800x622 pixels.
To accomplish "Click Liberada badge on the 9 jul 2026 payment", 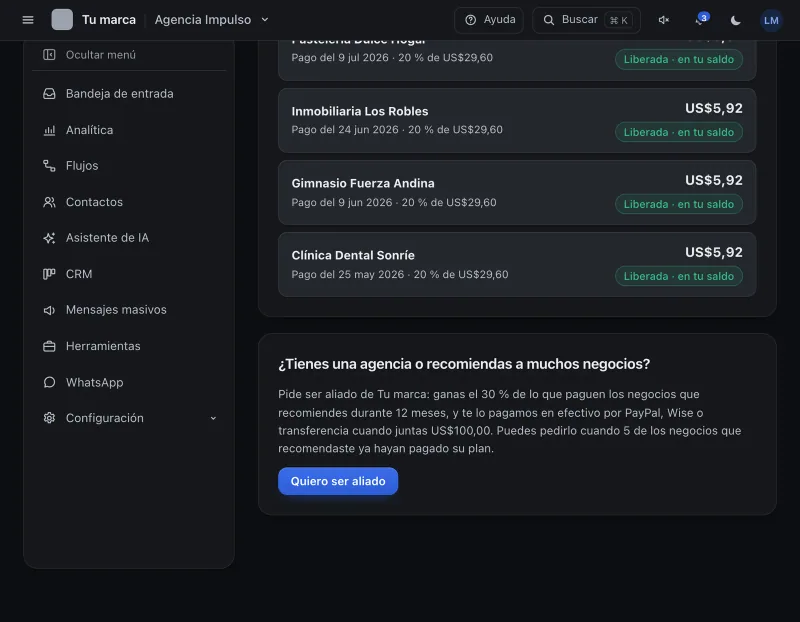I will pyautogui.click(x=679, y=59).
